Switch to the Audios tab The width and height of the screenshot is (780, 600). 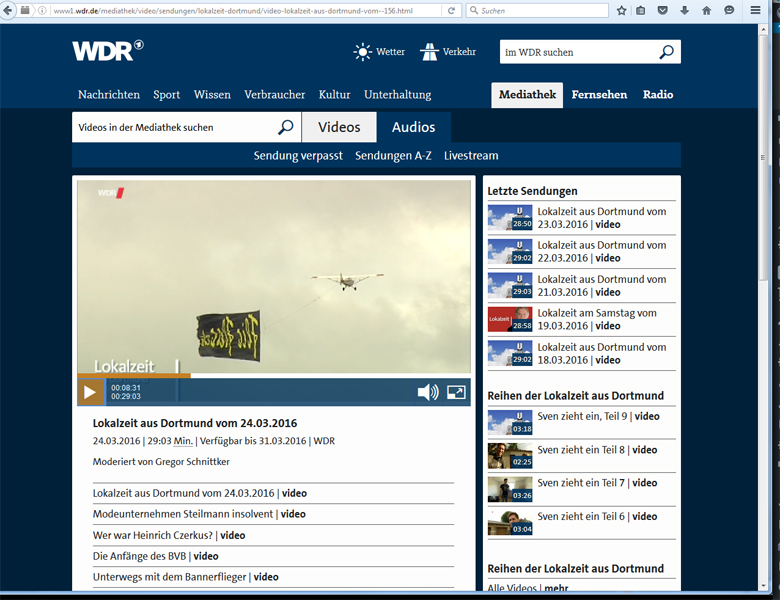coord(413,127)
